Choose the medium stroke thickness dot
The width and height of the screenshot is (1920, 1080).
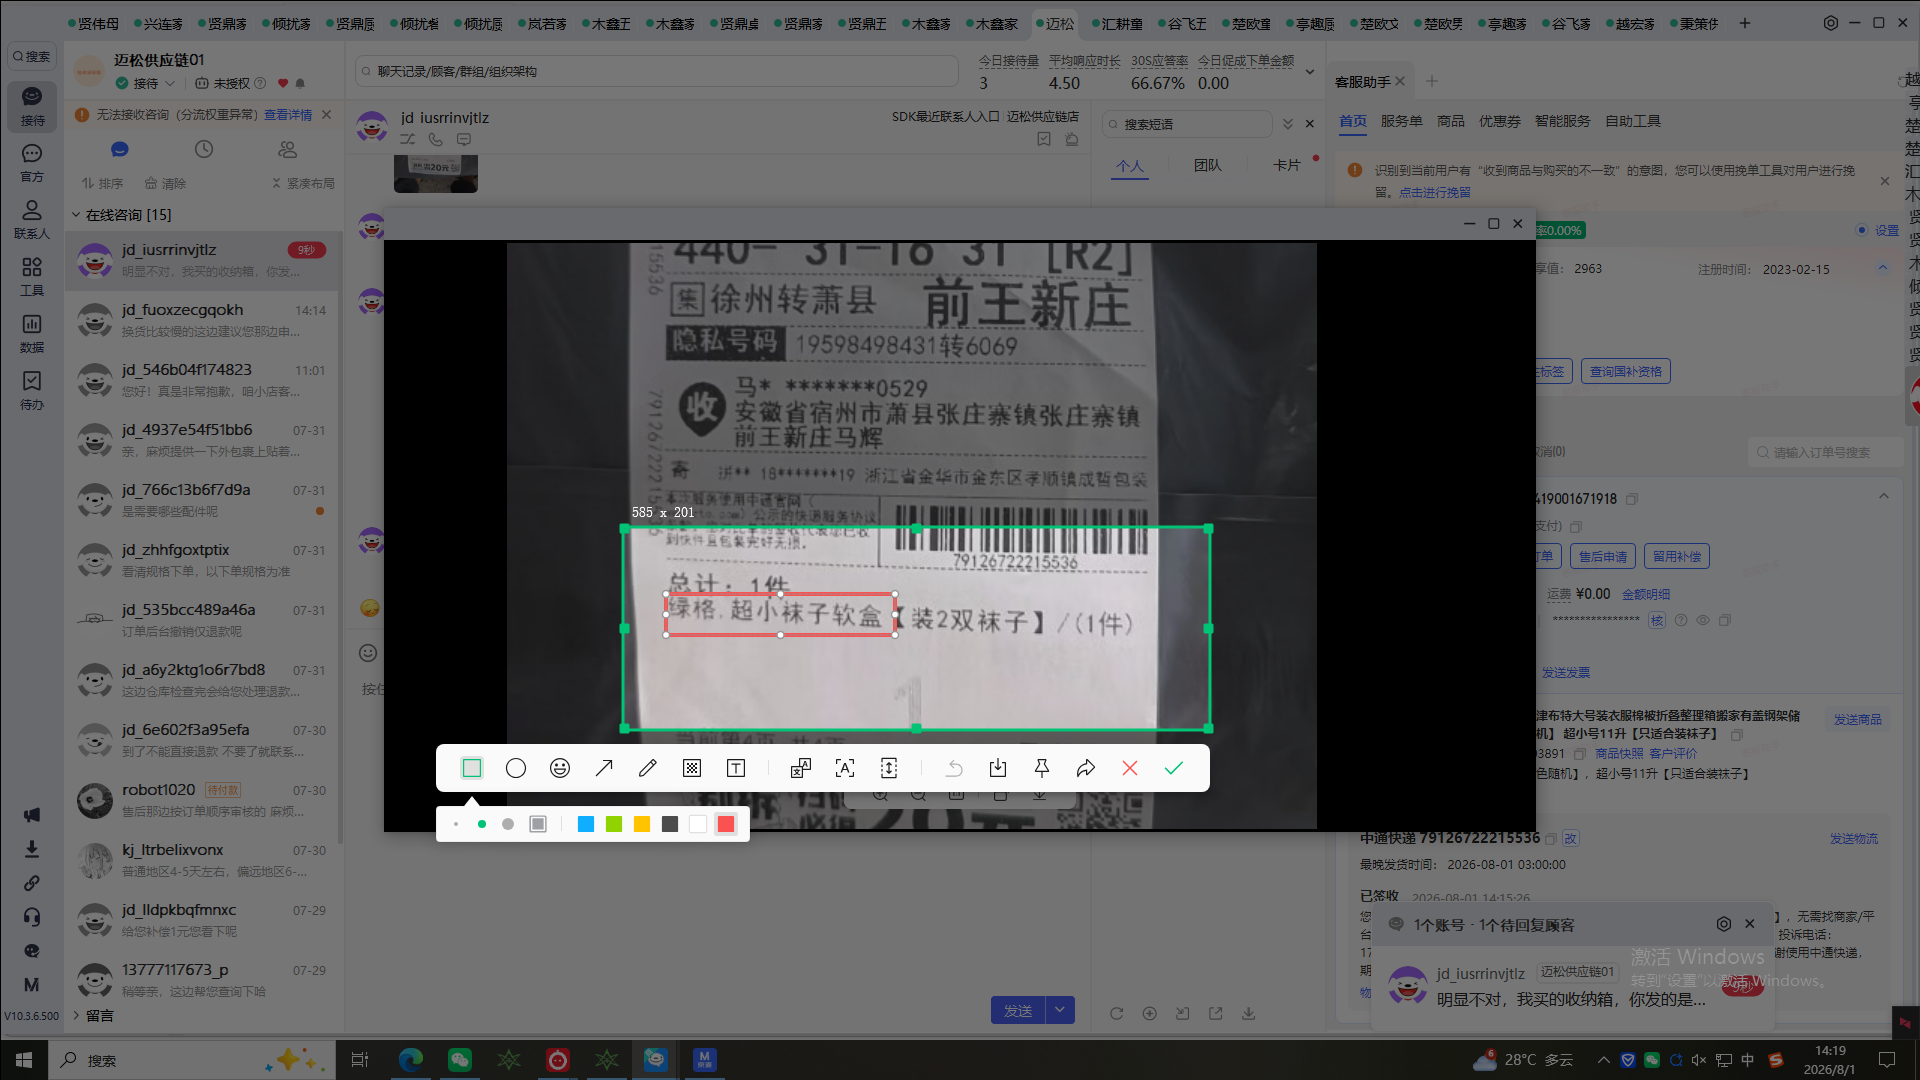click(x=482, y=824)
